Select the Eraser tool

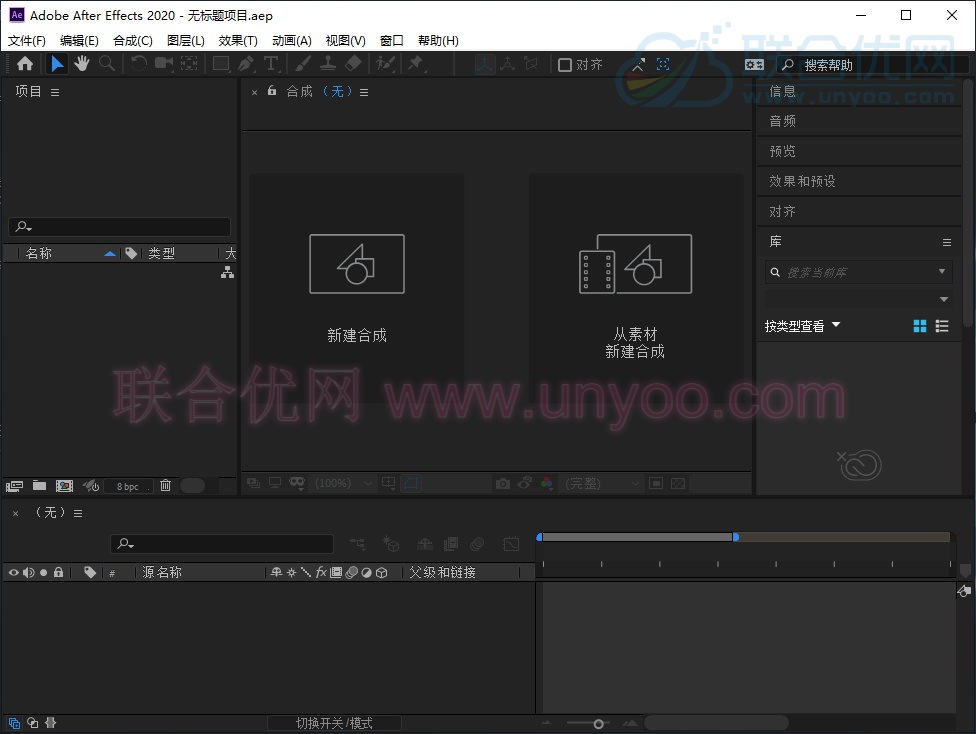pos(353,64)
